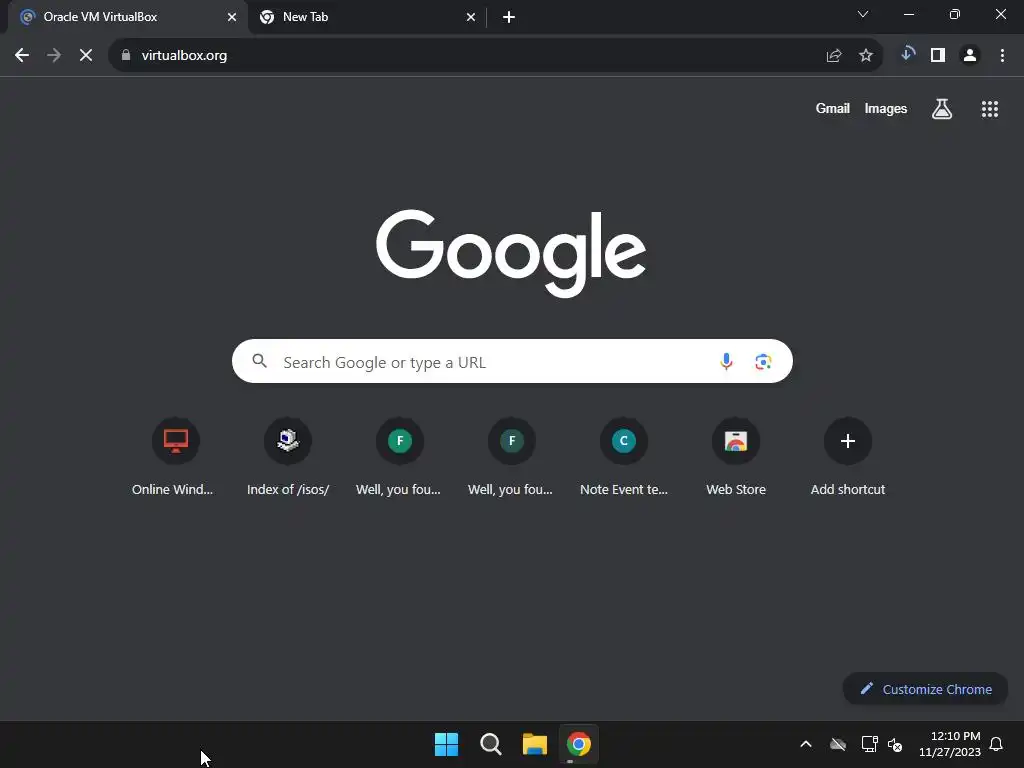The height and width of the screenshot is (768, 1024).
Task: Go back with the back arrow
Action: (x=22, y=56)
